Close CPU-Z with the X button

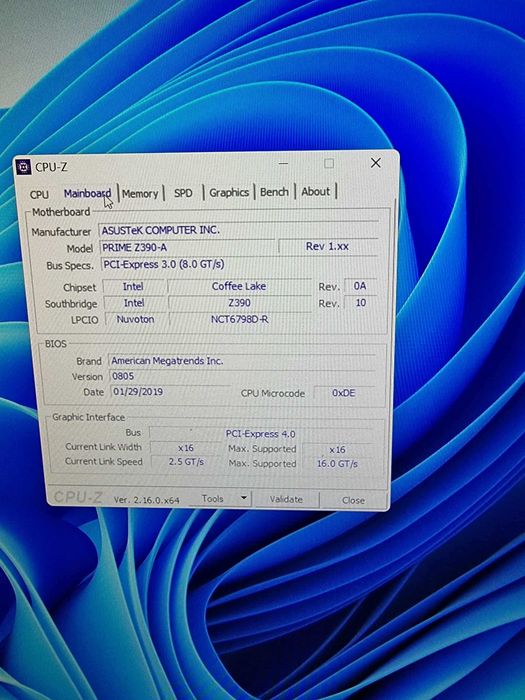376,163
